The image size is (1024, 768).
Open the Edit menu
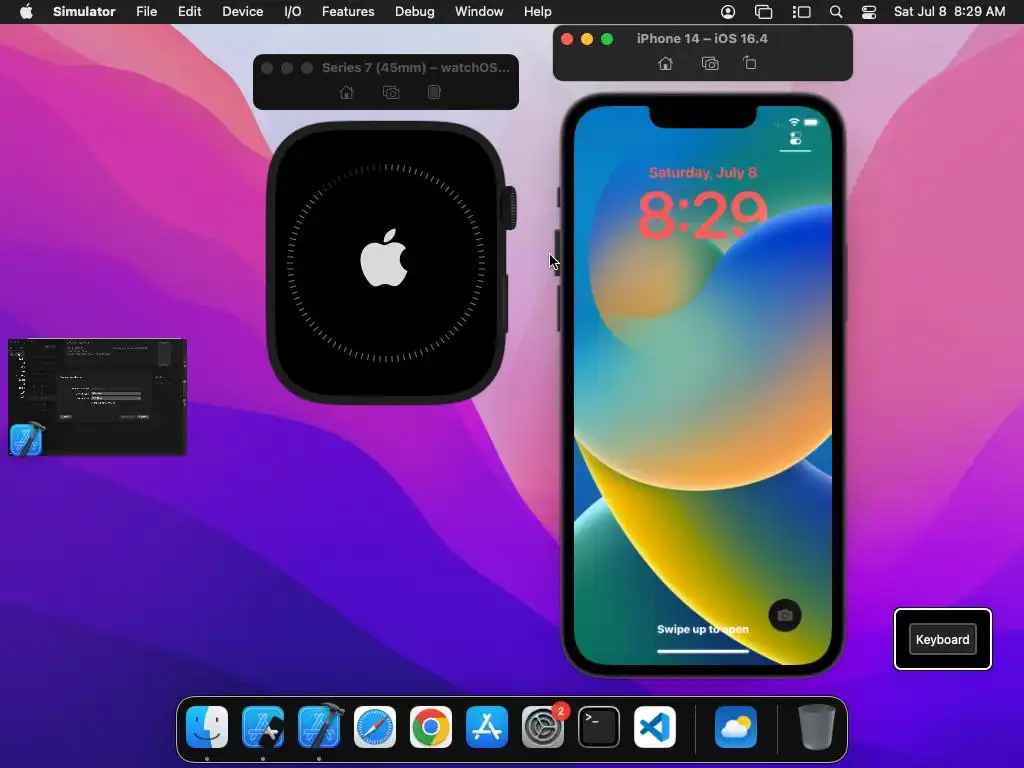pyautogui.click(x=189, y=11)
